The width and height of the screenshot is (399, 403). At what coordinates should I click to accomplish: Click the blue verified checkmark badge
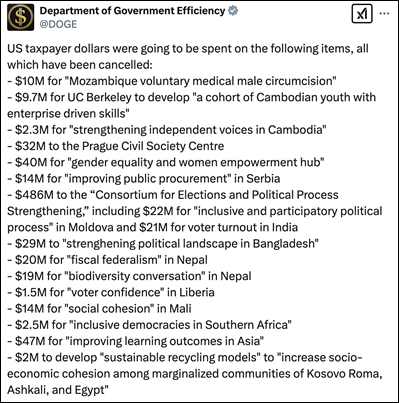pyautogui.click(x=233, y=11)
